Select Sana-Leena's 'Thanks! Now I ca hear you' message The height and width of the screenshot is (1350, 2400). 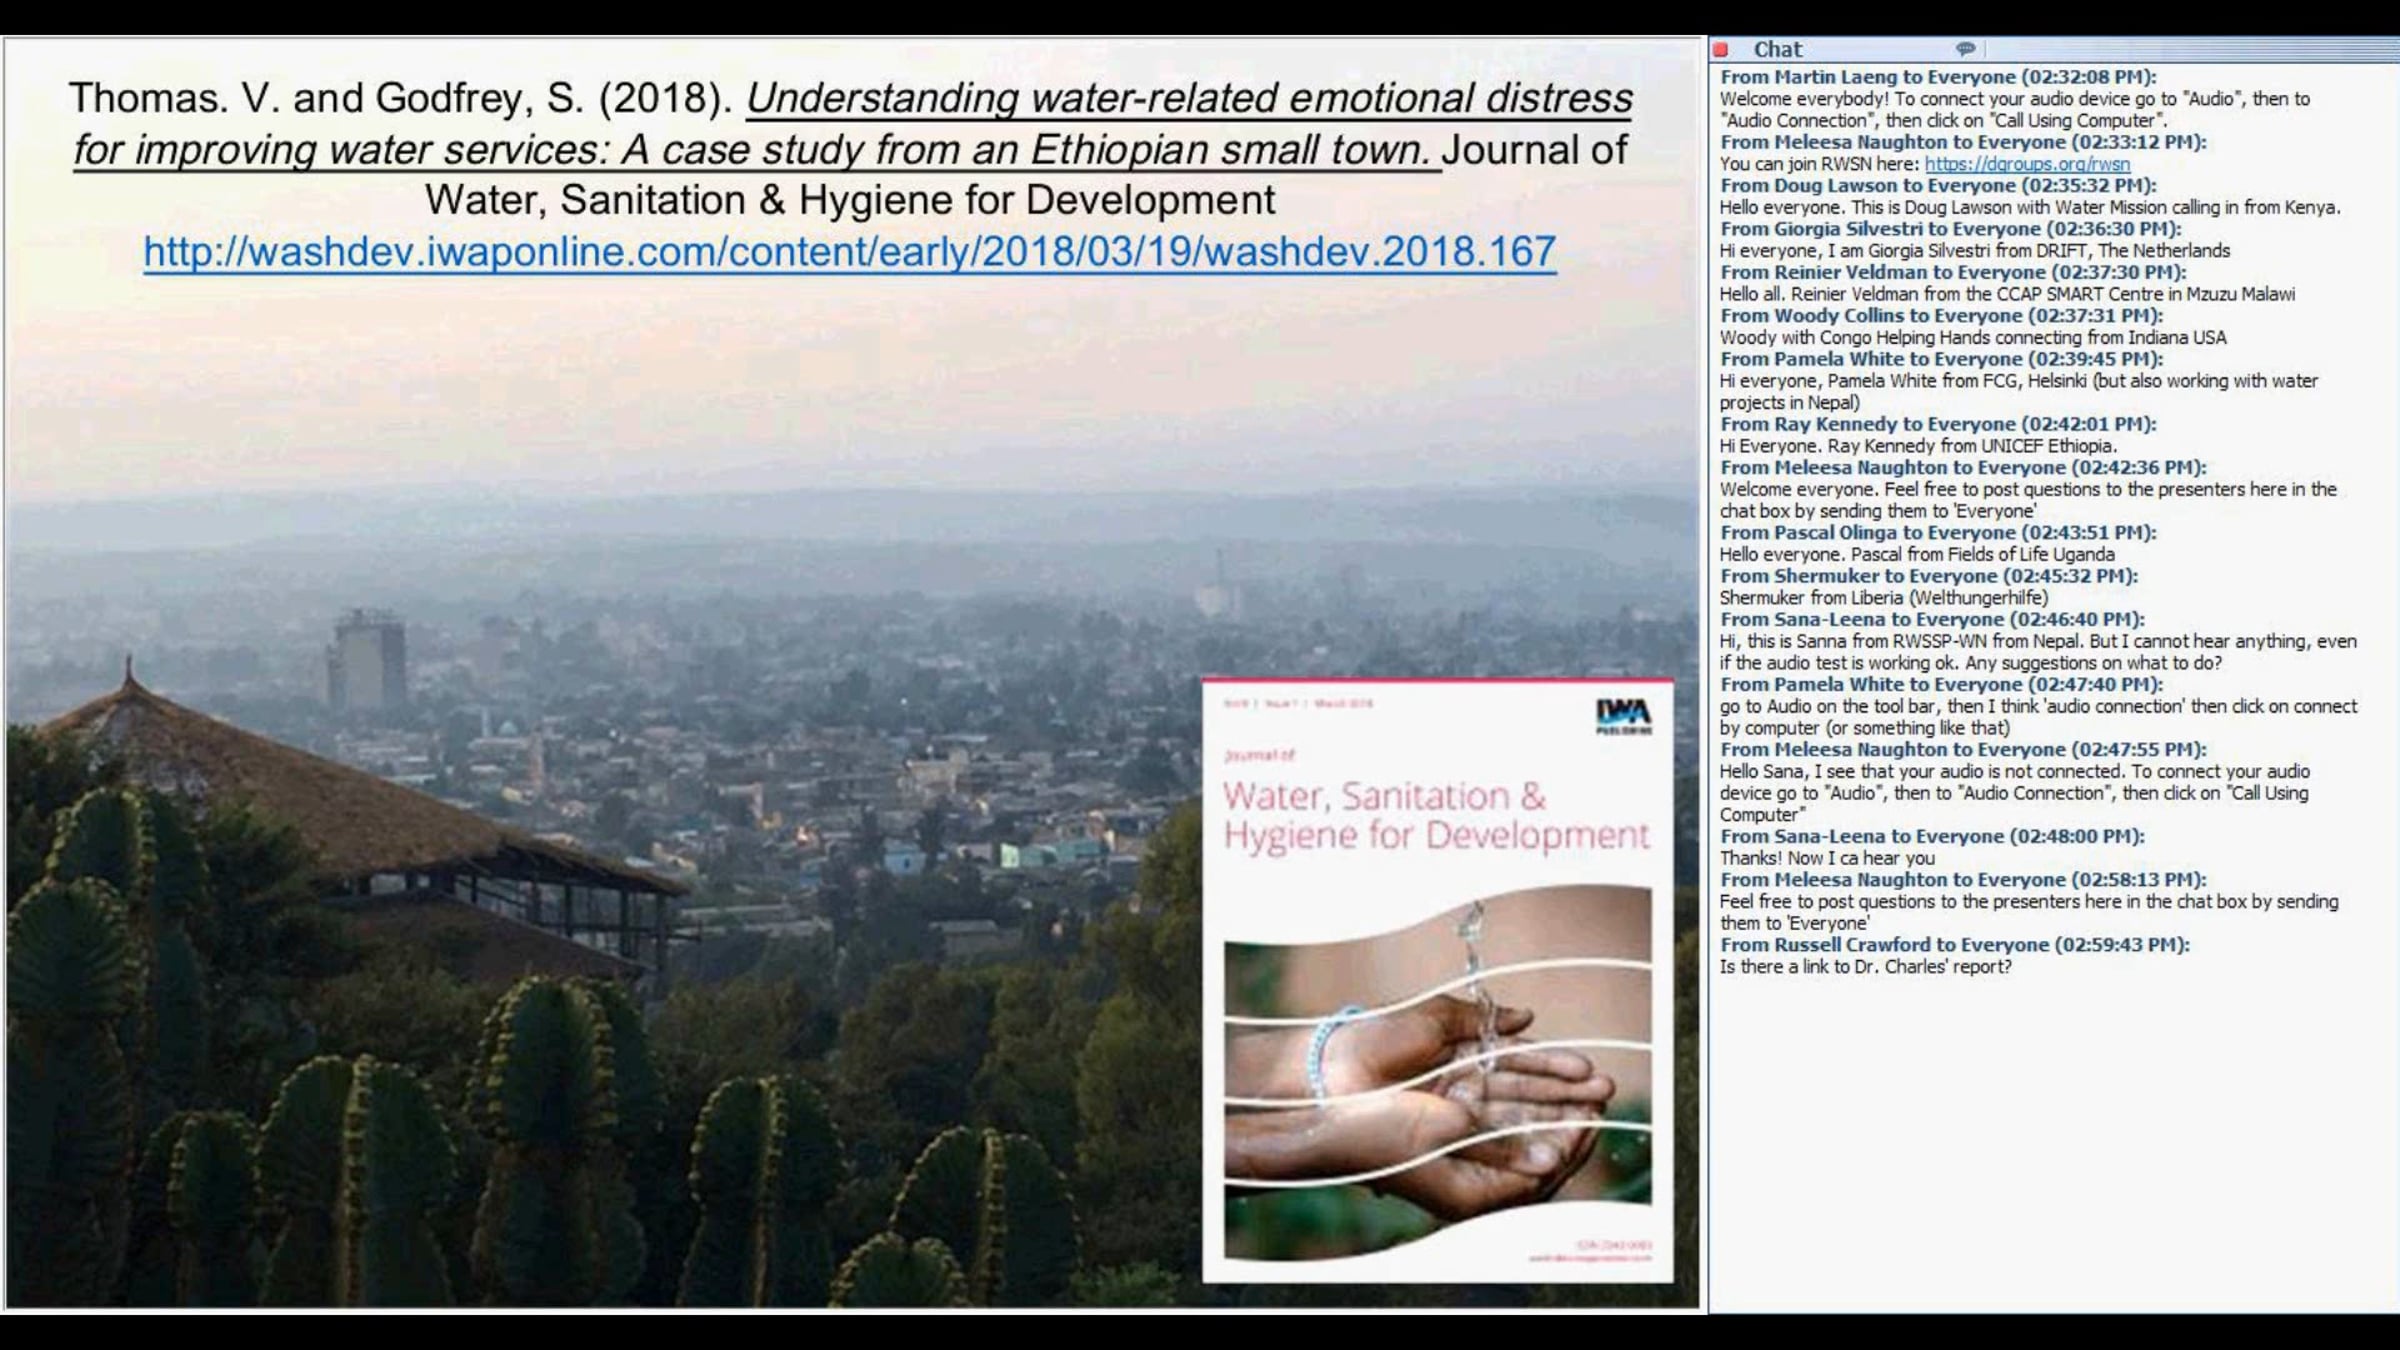point(1826,858)
